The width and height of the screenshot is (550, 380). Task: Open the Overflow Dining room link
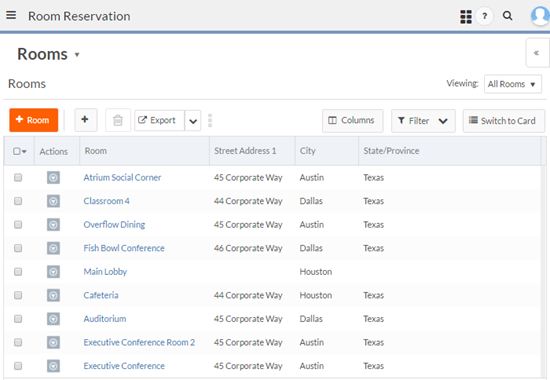point(114,225)
